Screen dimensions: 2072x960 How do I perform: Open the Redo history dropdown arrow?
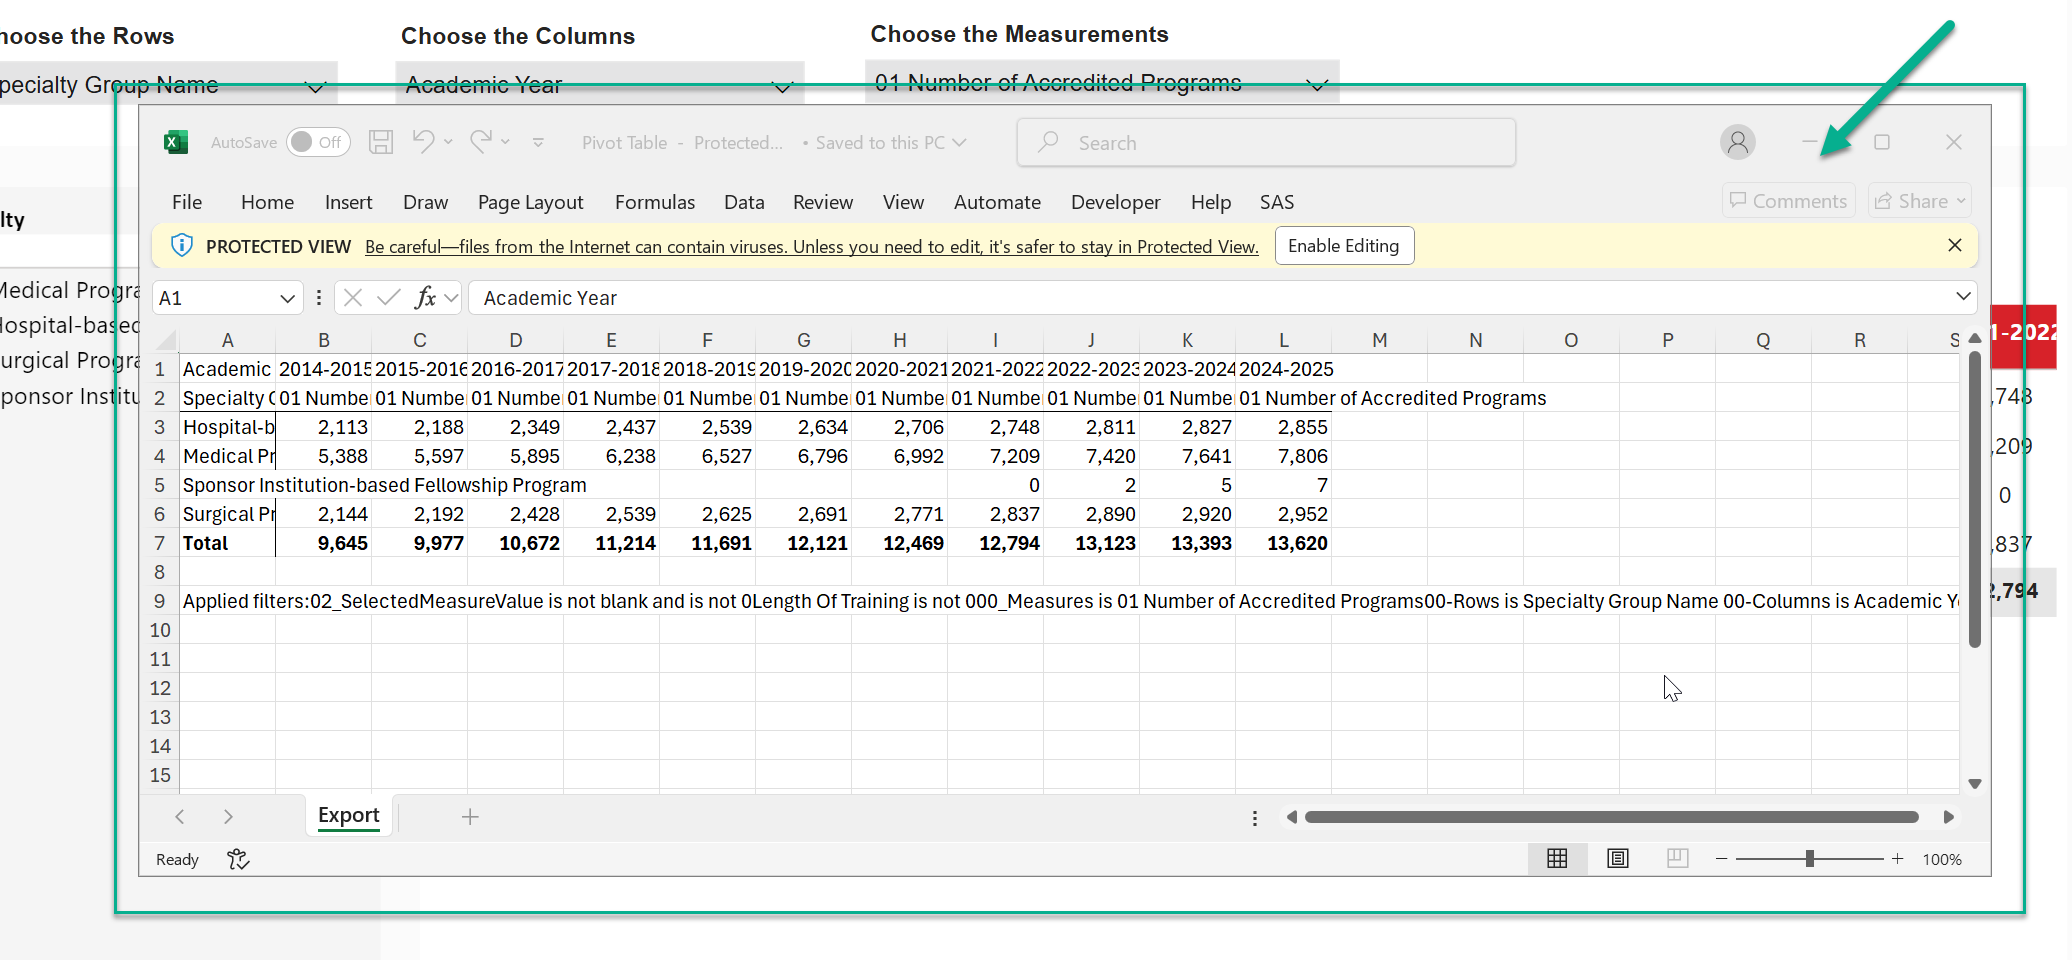[x=506, y=142]
